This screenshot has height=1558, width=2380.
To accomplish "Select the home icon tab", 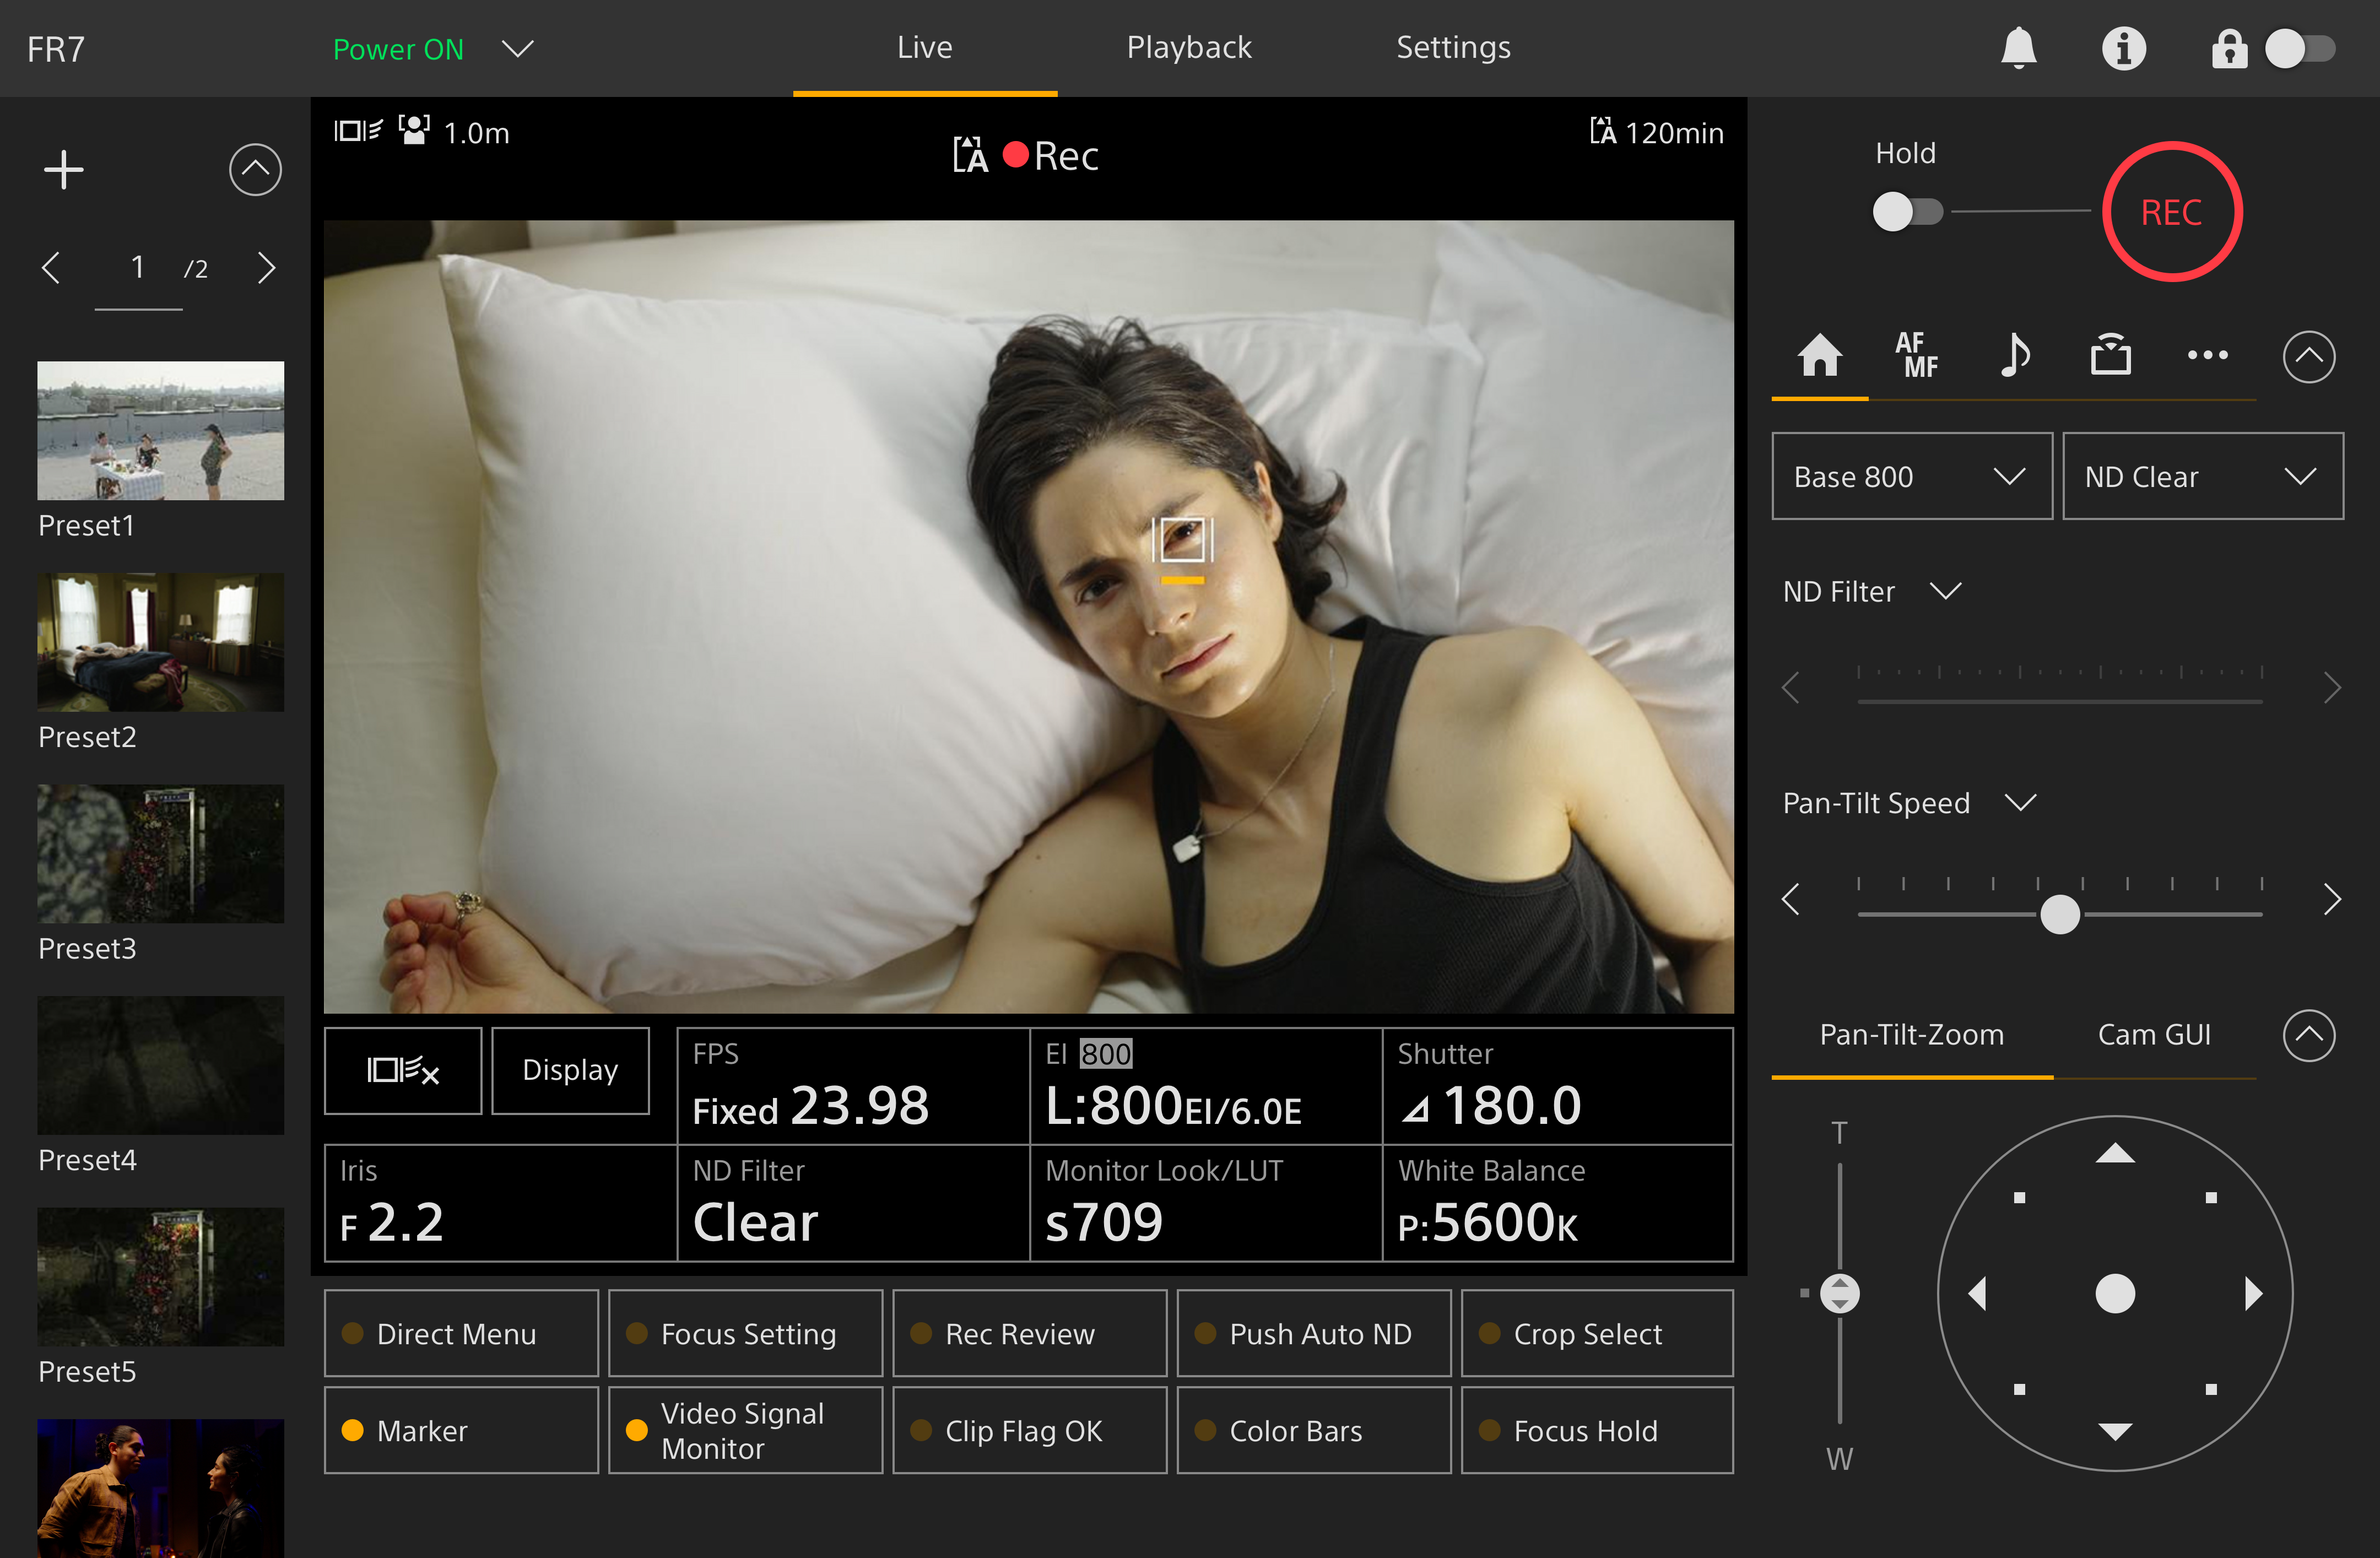I will [1819, 355].
